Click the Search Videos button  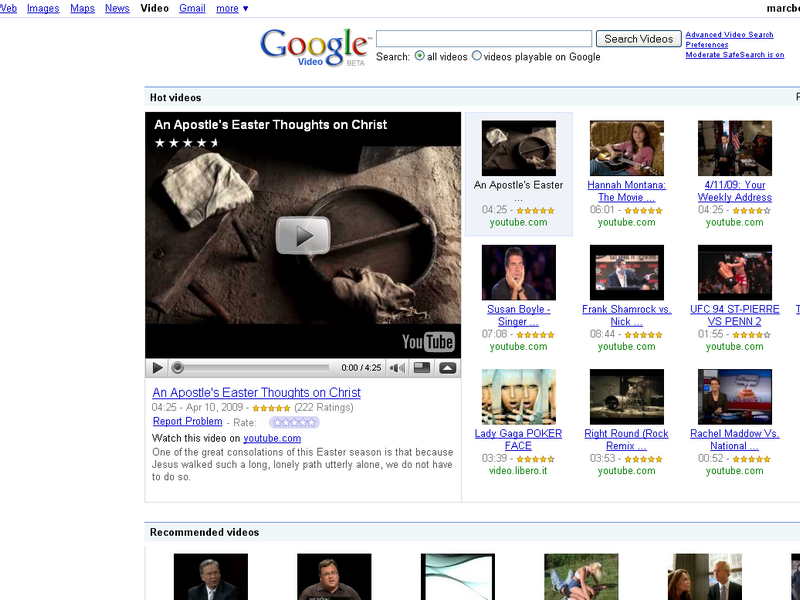(x=638, y=39)
